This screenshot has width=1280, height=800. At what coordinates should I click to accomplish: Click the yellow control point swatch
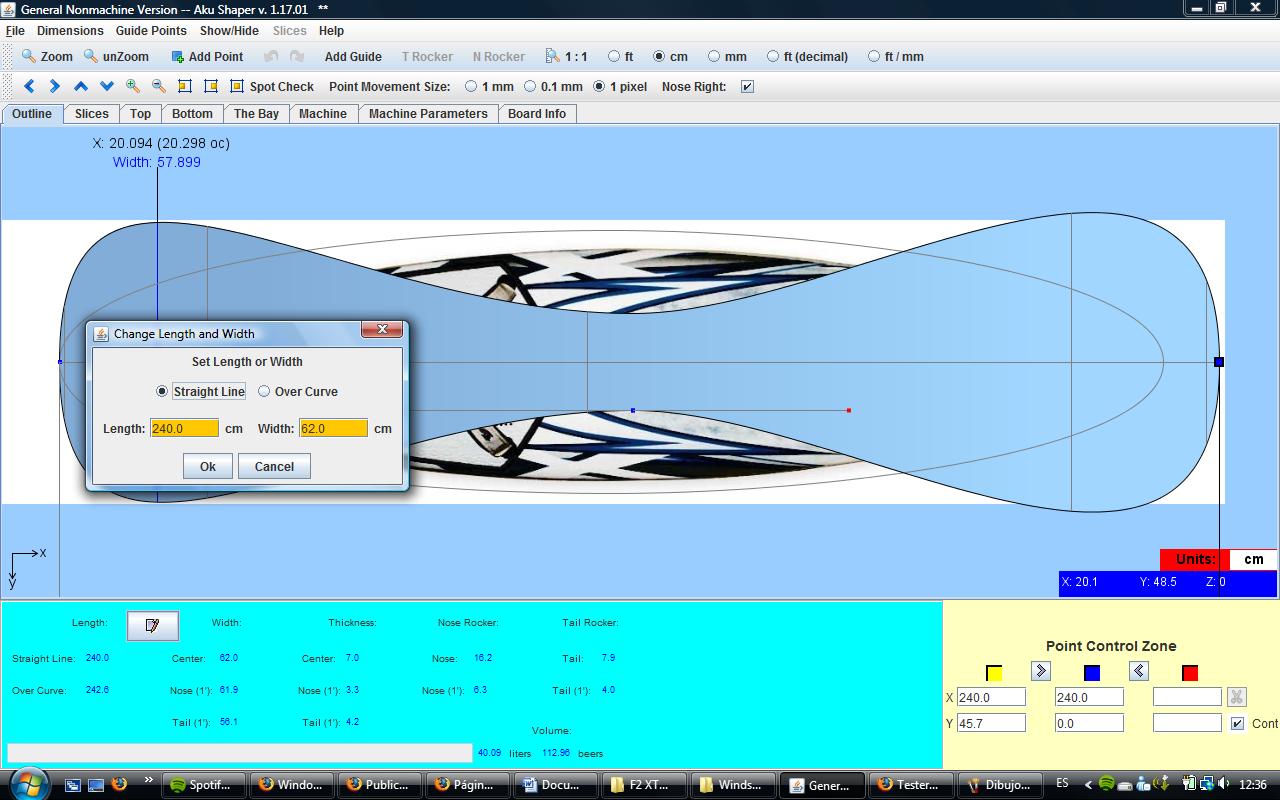pyautogui.click(x=994, y=672)
